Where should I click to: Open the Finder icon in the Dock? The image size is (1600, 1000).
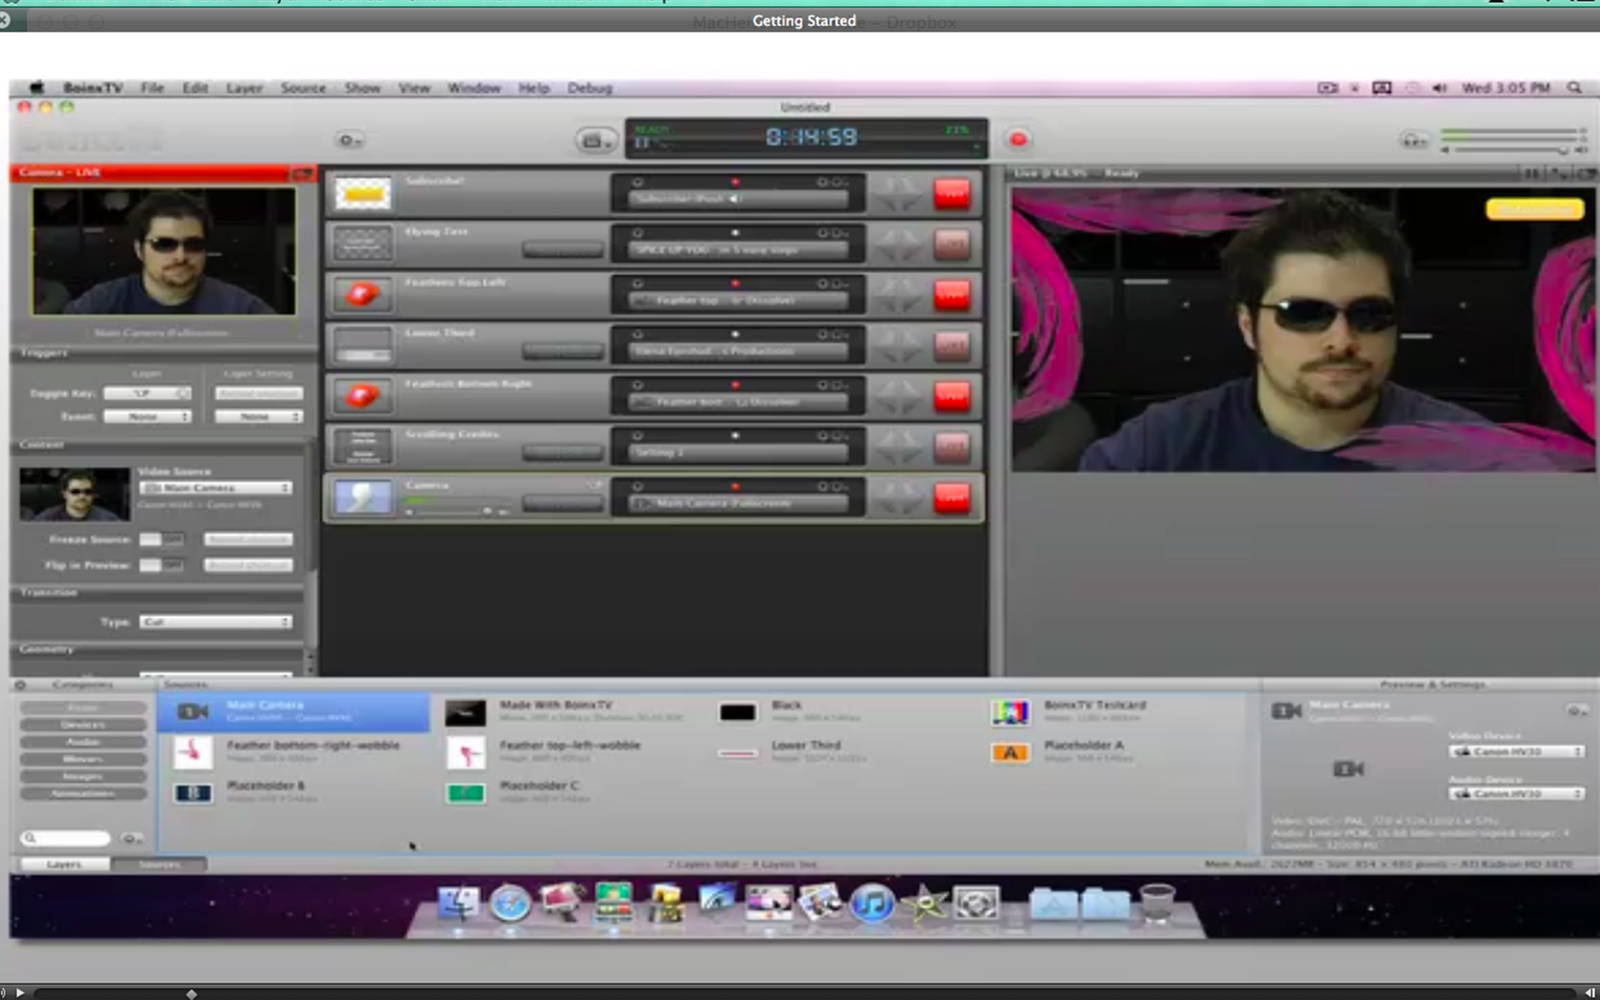pyautogui.click(x=459, y=903)
